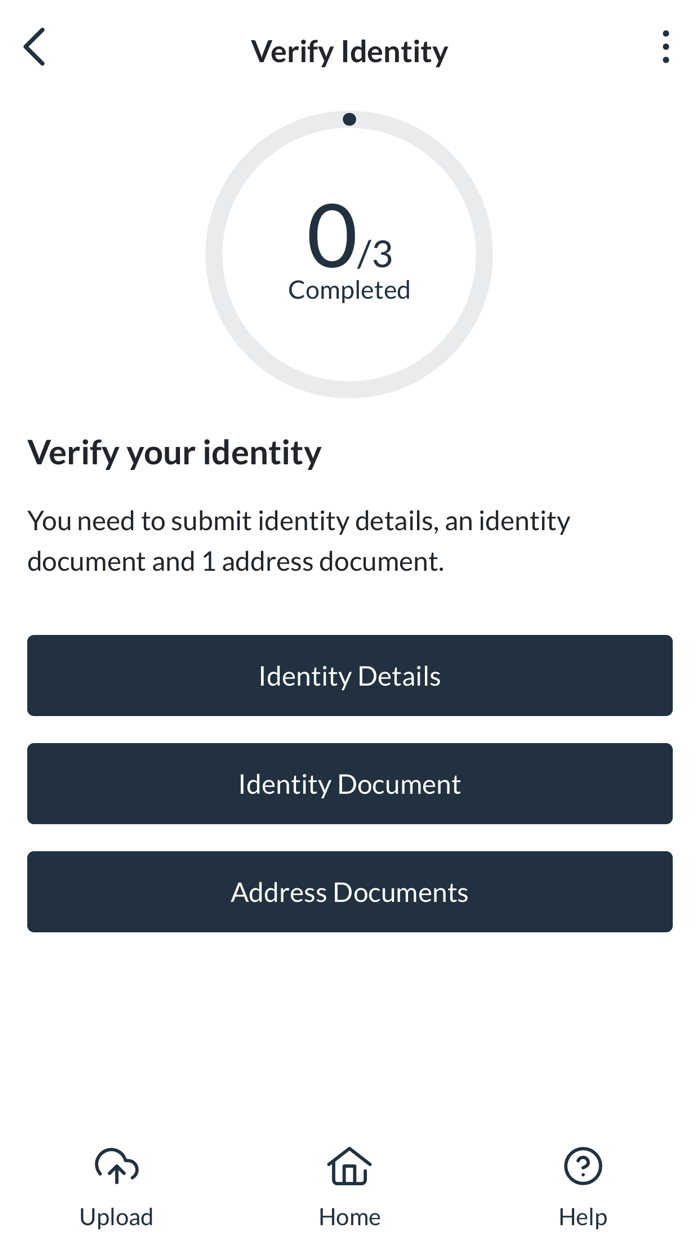Select the Help tab label
Image resolution: width=700 pixels, height=1244 pixels.
click(582, 1217)
